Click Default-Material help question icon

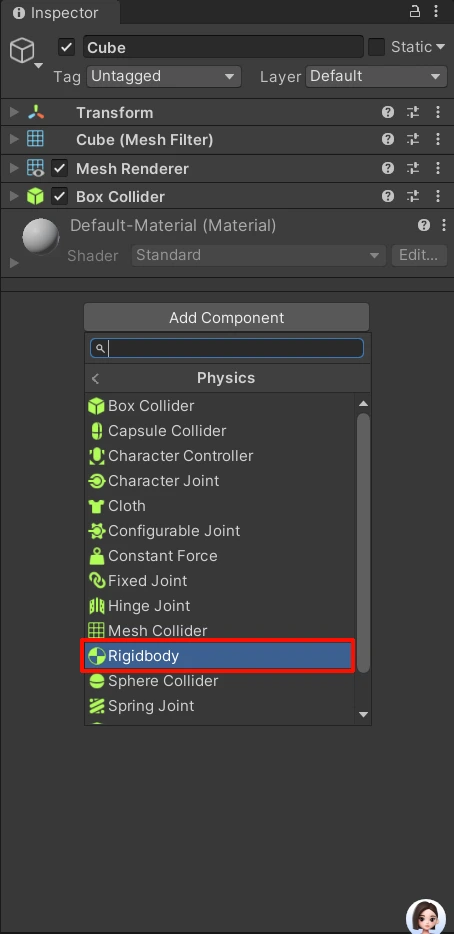(x=424, y=225)
